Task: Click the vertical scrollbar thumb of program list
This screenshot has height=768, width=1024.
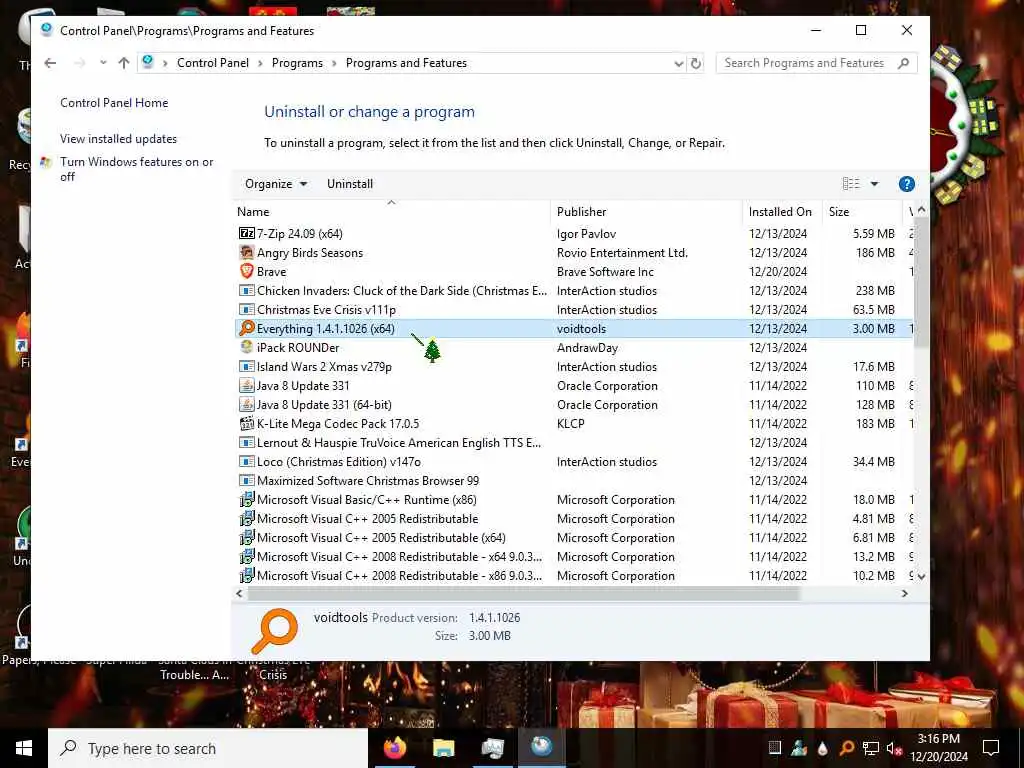Action: (921, 282)
